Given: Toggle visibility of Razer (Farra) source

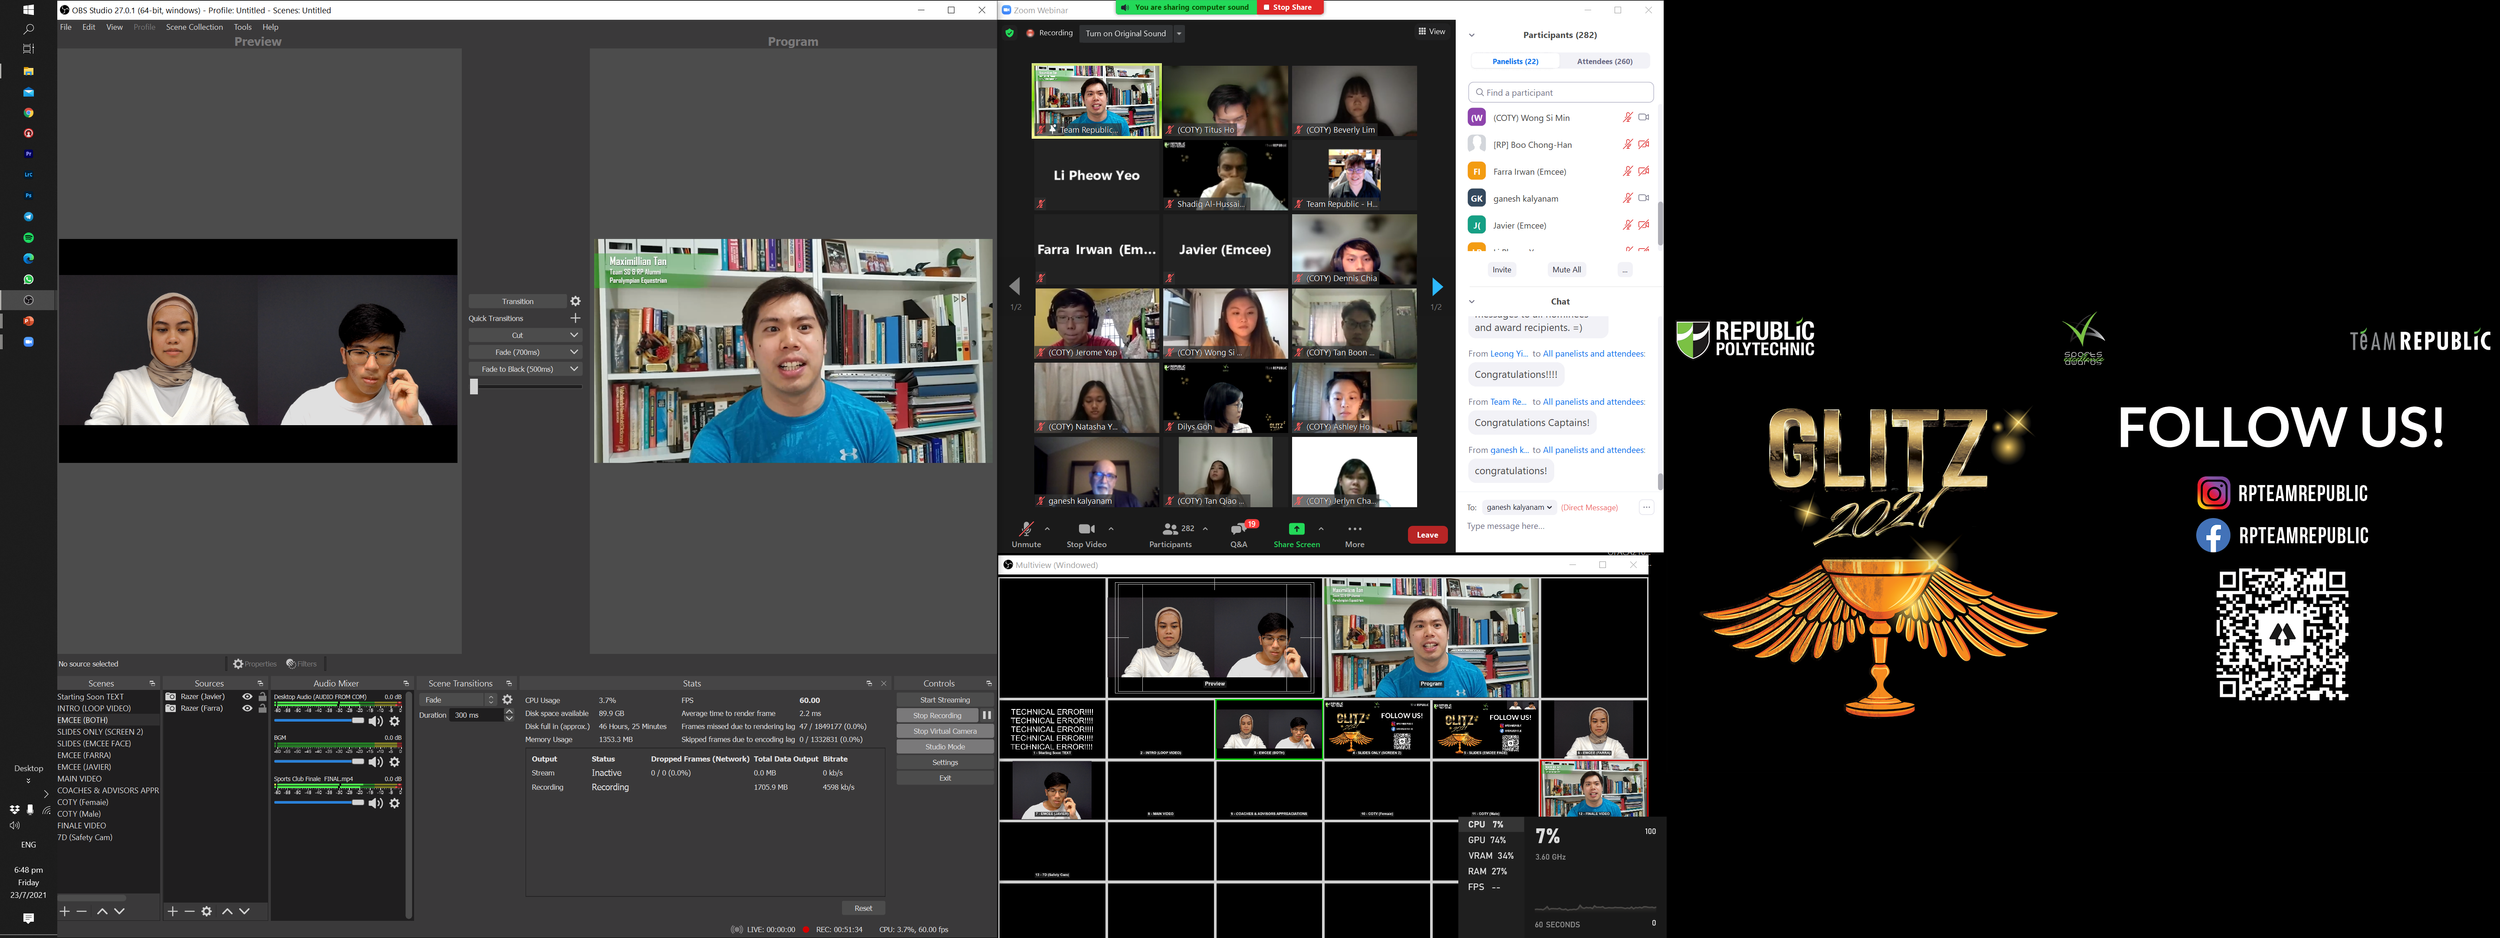Looking at the screenshot, I should point(247,708).
